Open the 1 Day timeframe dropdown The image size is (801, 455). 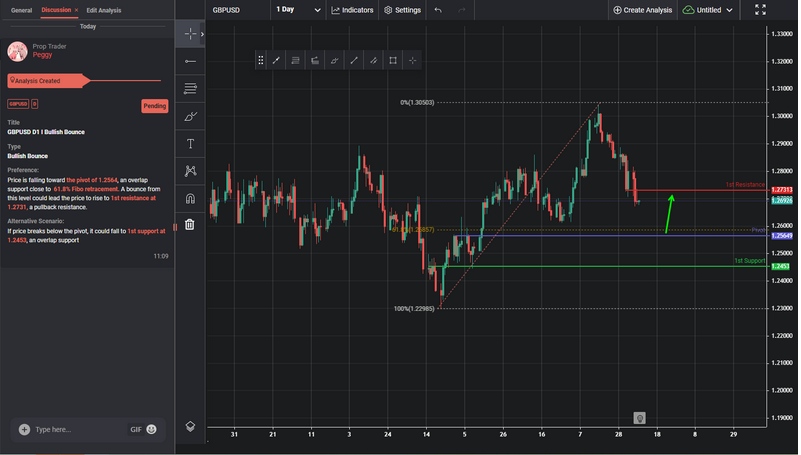point(298,10)
